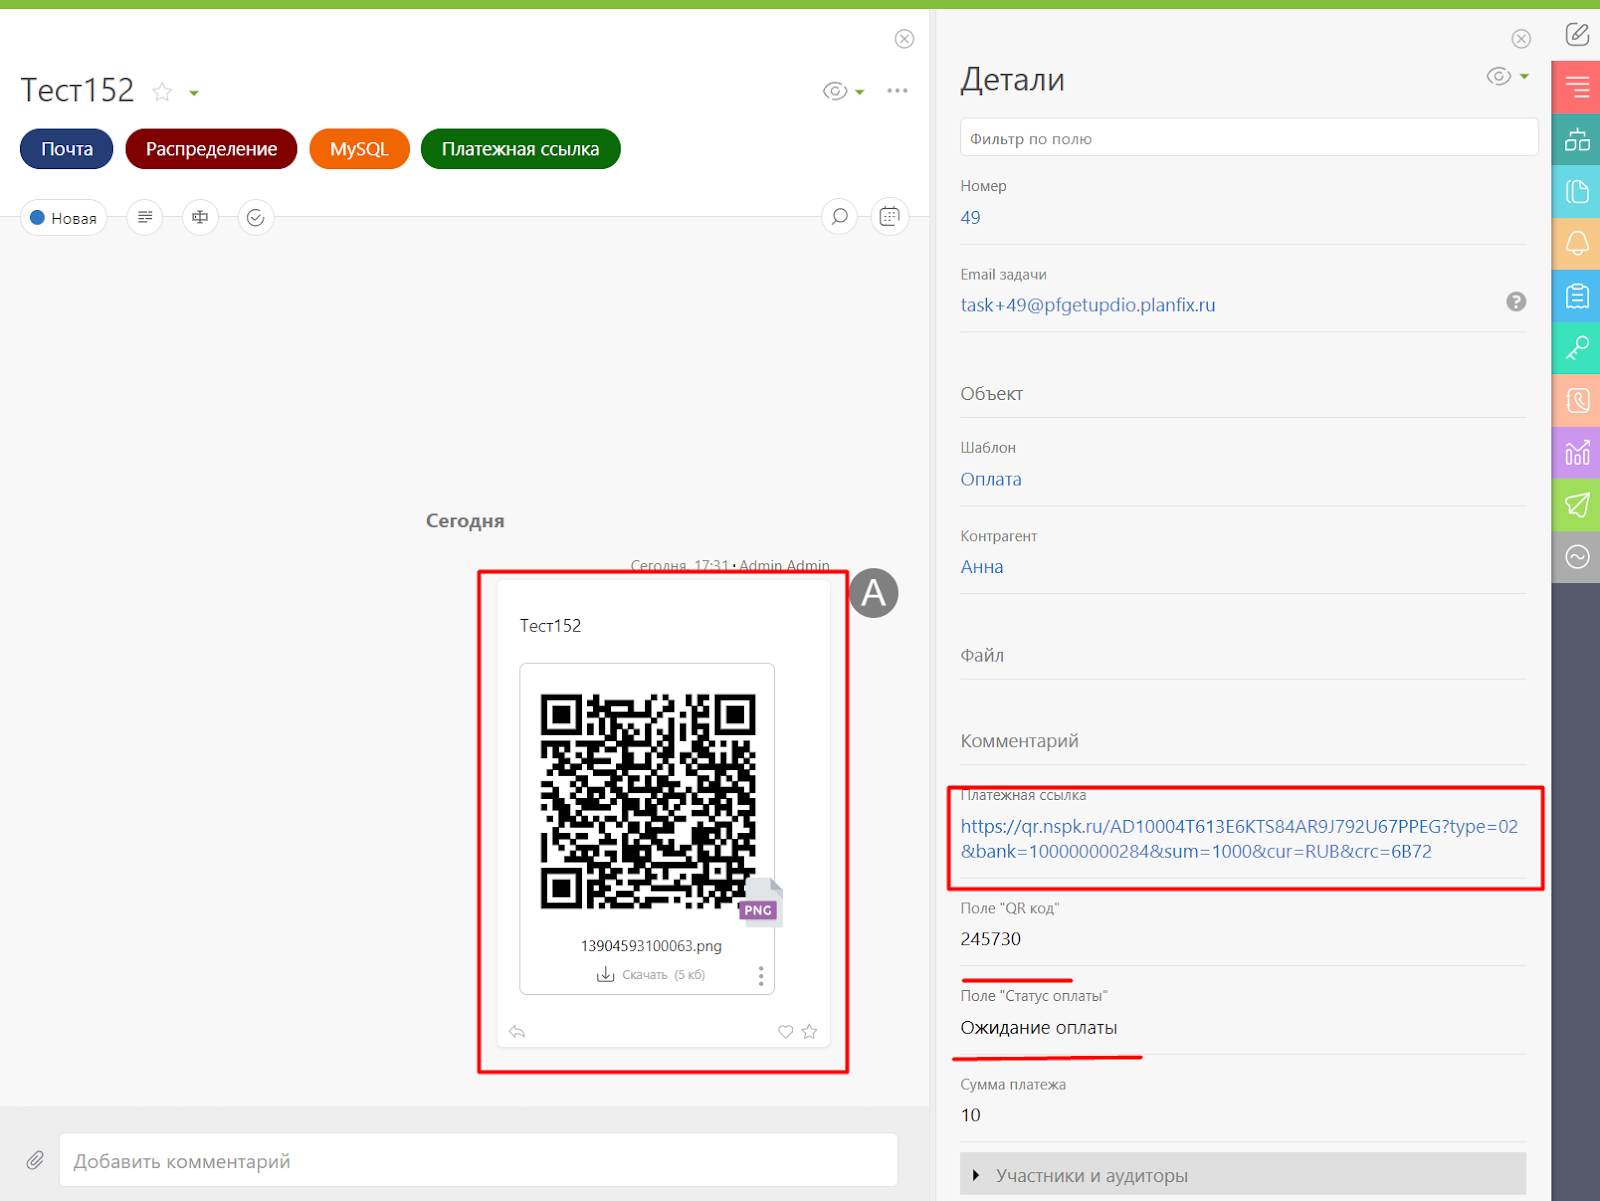Open the Оплата template link
Screen dimensions: 1600x1201
point(991,479)
